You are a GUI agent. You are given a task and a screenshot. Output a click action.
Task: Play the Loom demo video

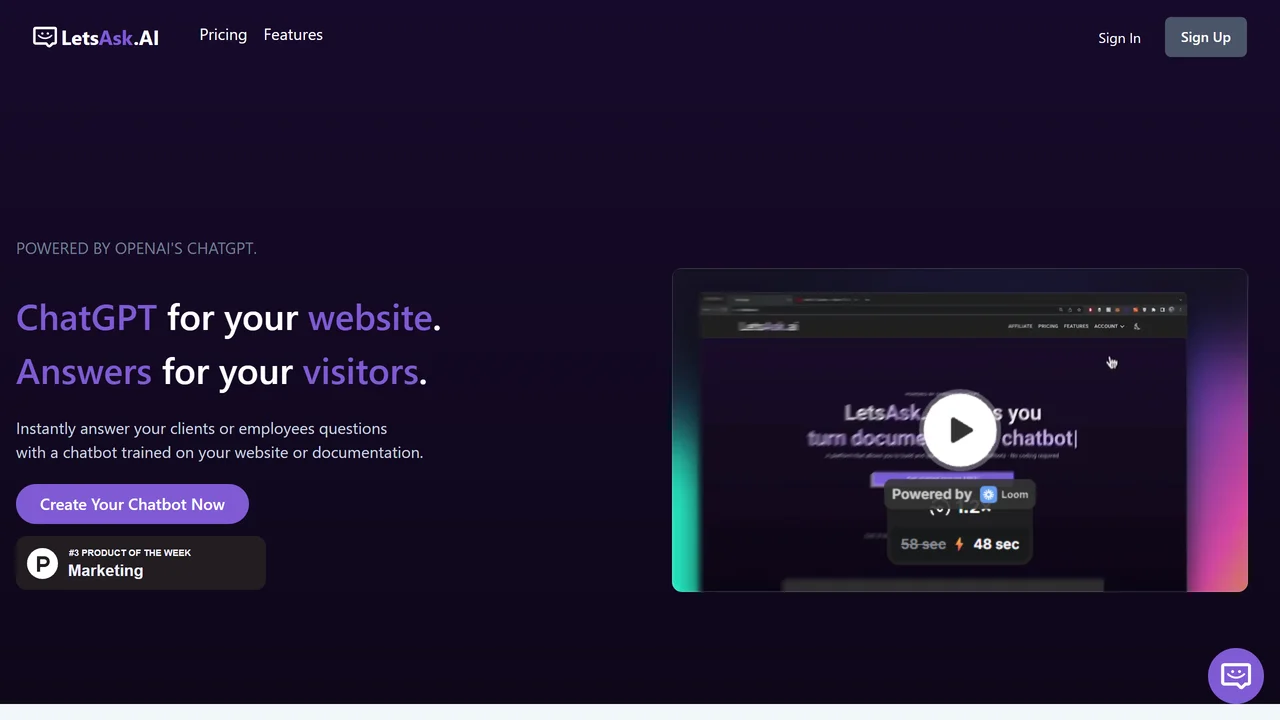pyautogui.click(x=960, y=430)
